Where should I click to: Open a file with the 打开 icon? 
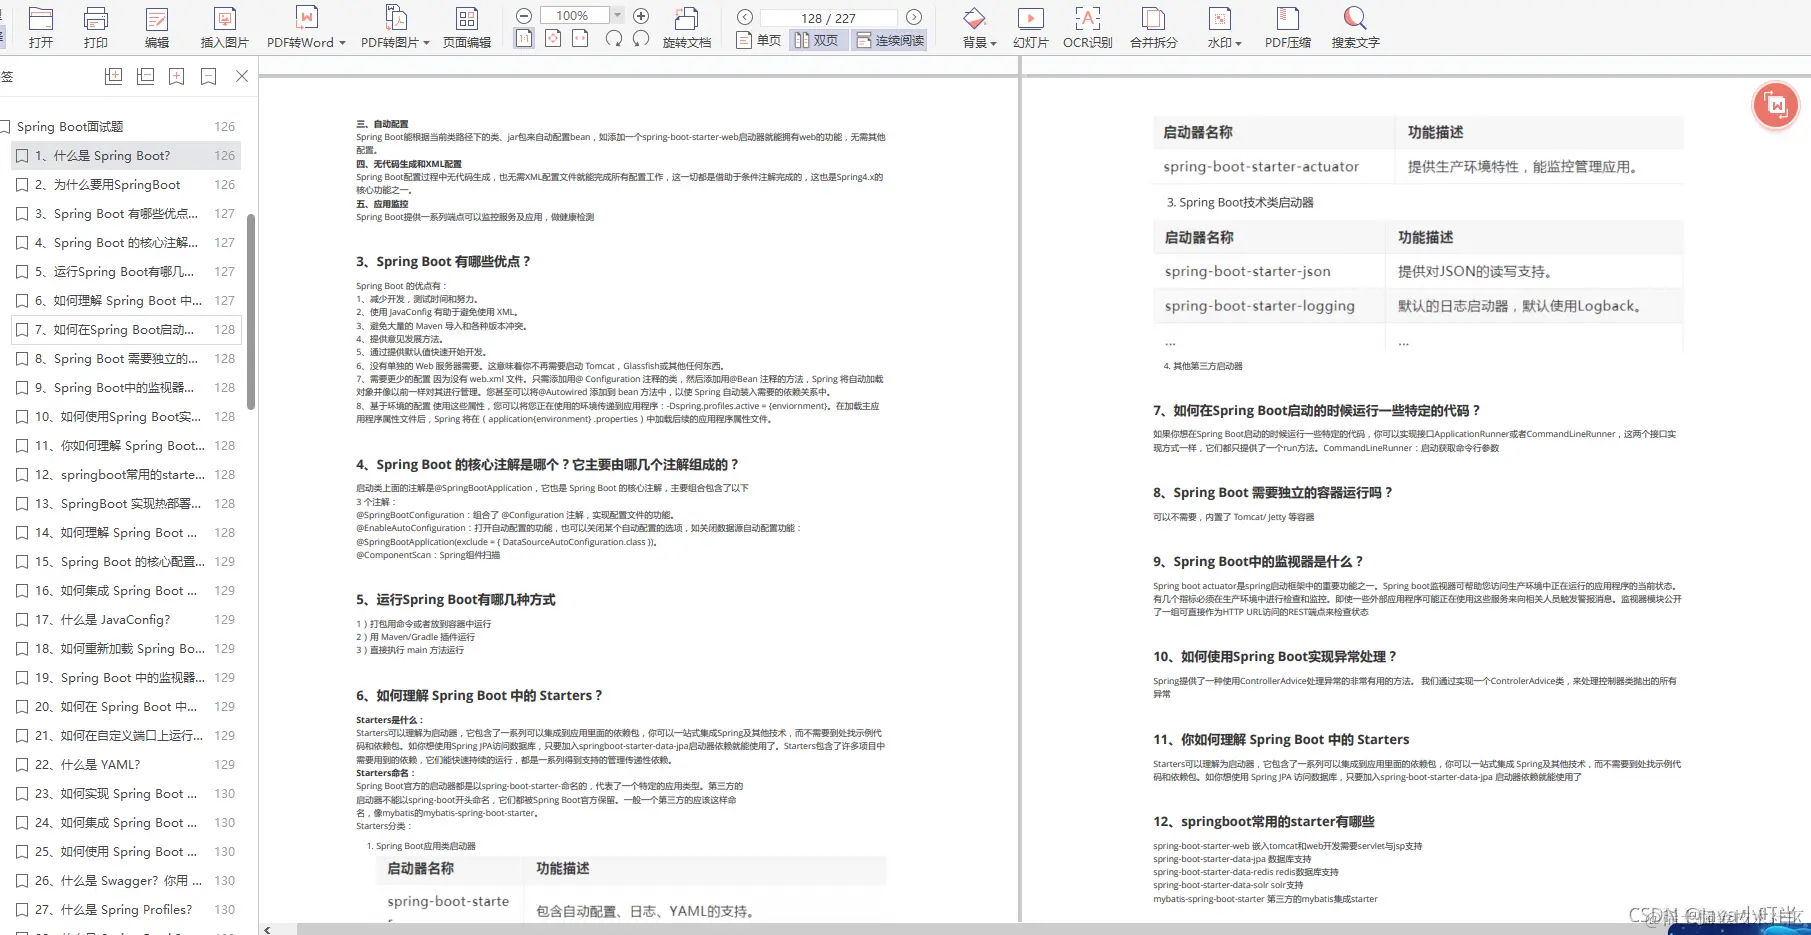[x=41, y=18]
